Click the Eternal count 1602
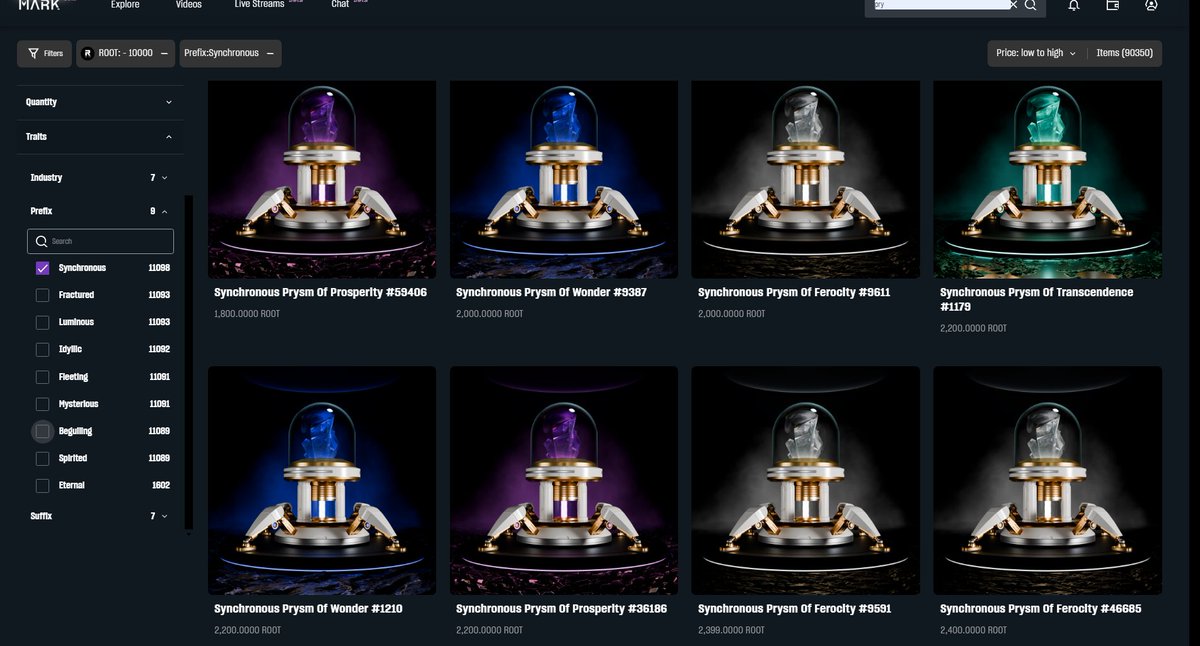1200x646 pixels. (x=160, y=485)
